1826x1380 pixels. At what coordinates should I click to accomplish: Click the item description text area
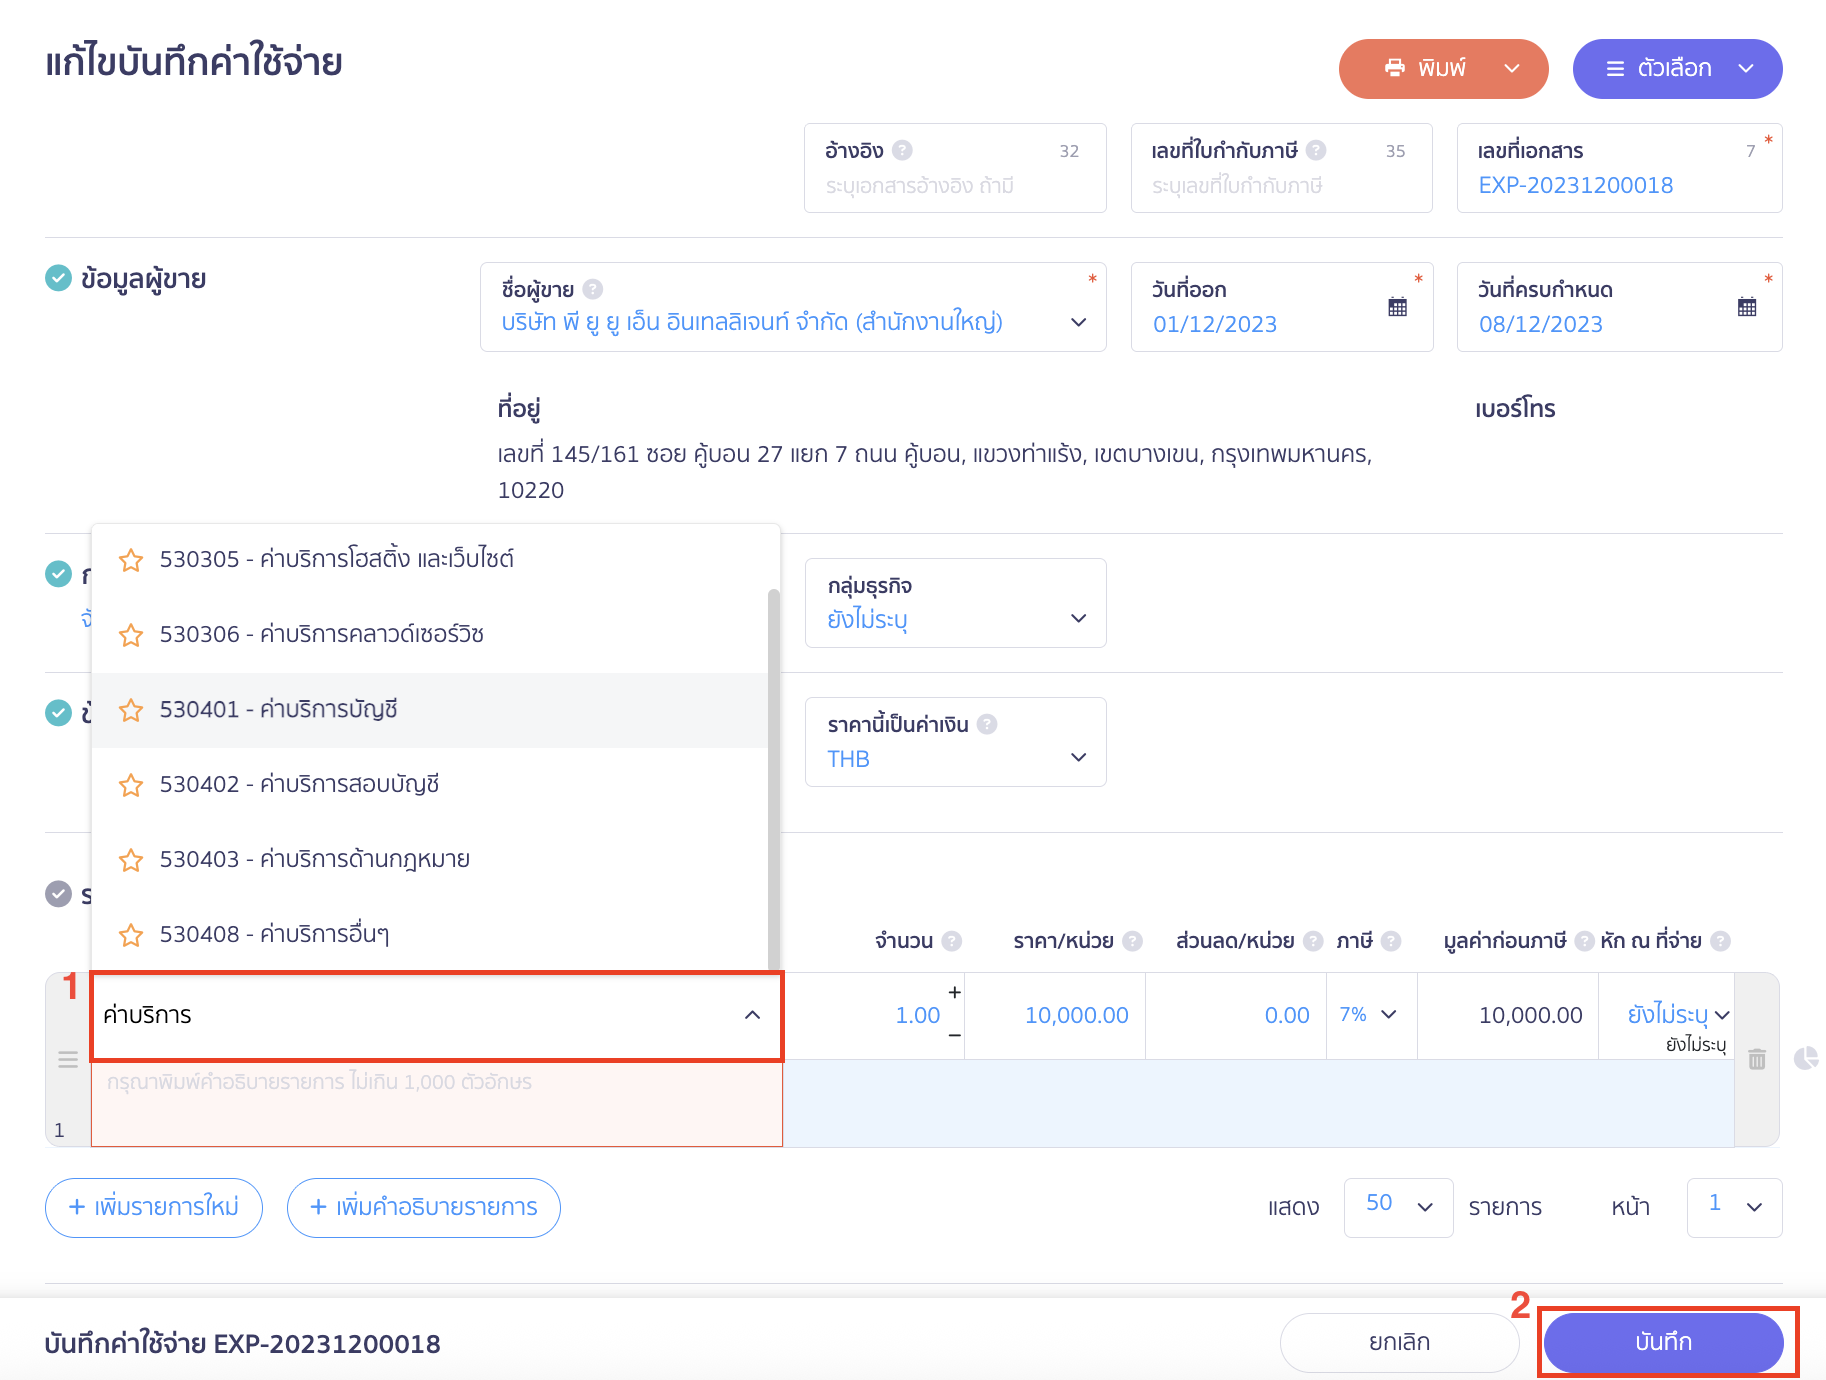436,1103
